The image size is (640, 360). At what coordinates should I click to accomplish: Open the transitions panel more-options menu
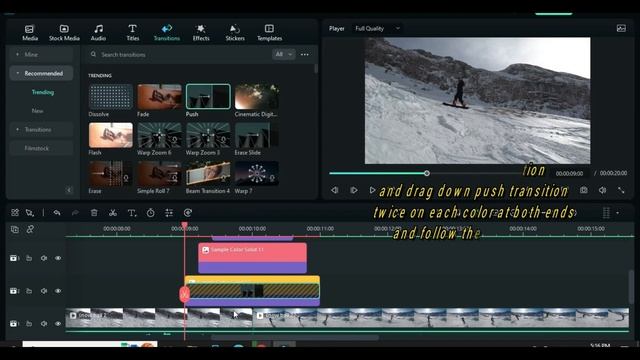305,54
